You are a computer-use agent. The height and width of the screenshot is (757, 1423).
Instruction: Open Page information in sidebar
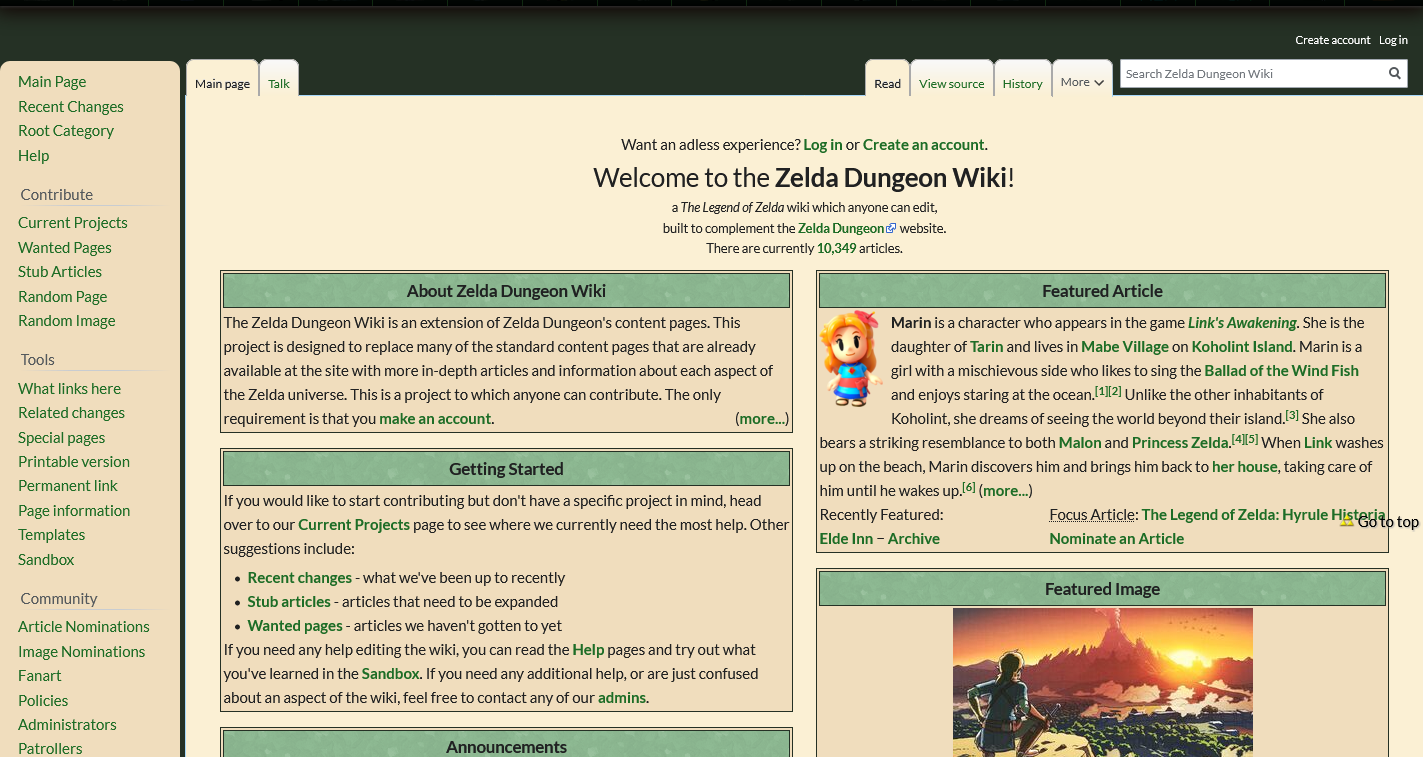[74, 510]
